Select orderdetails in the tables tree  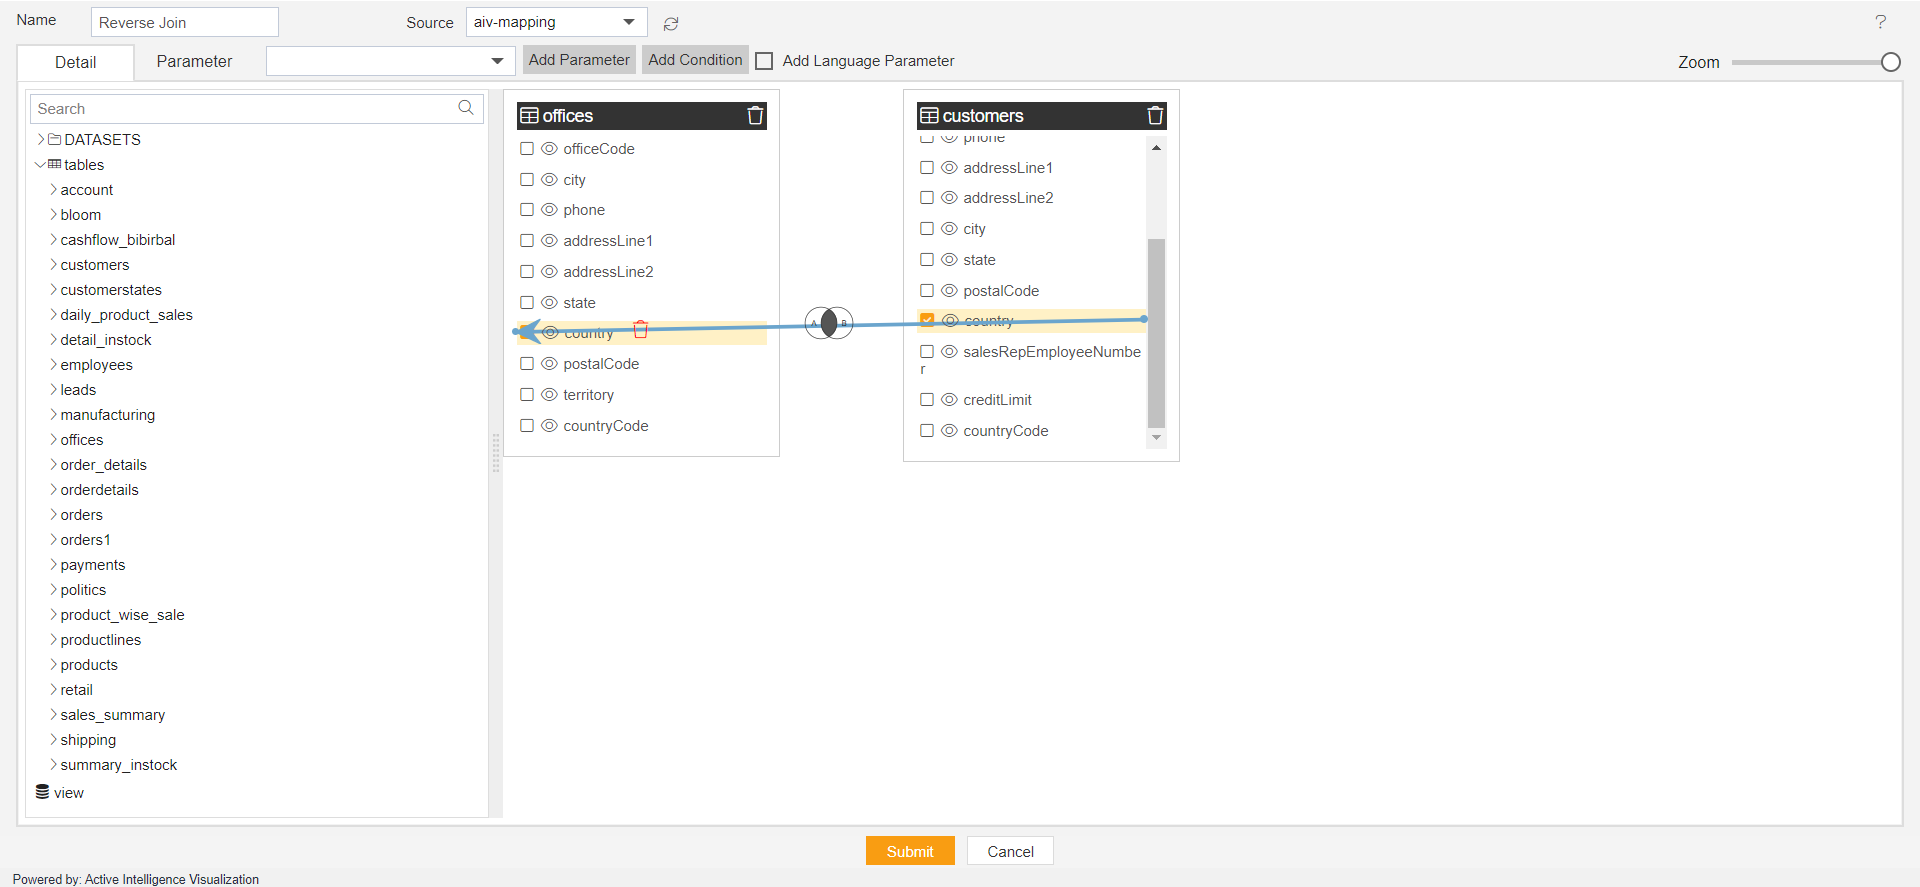point(100,490)
